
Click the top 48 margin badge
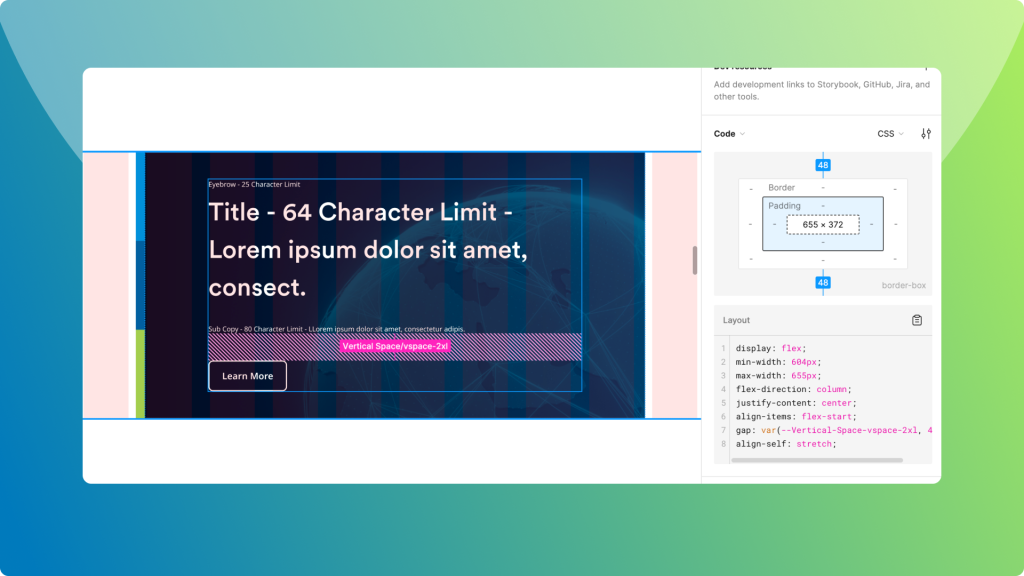[x=823, y=165]
